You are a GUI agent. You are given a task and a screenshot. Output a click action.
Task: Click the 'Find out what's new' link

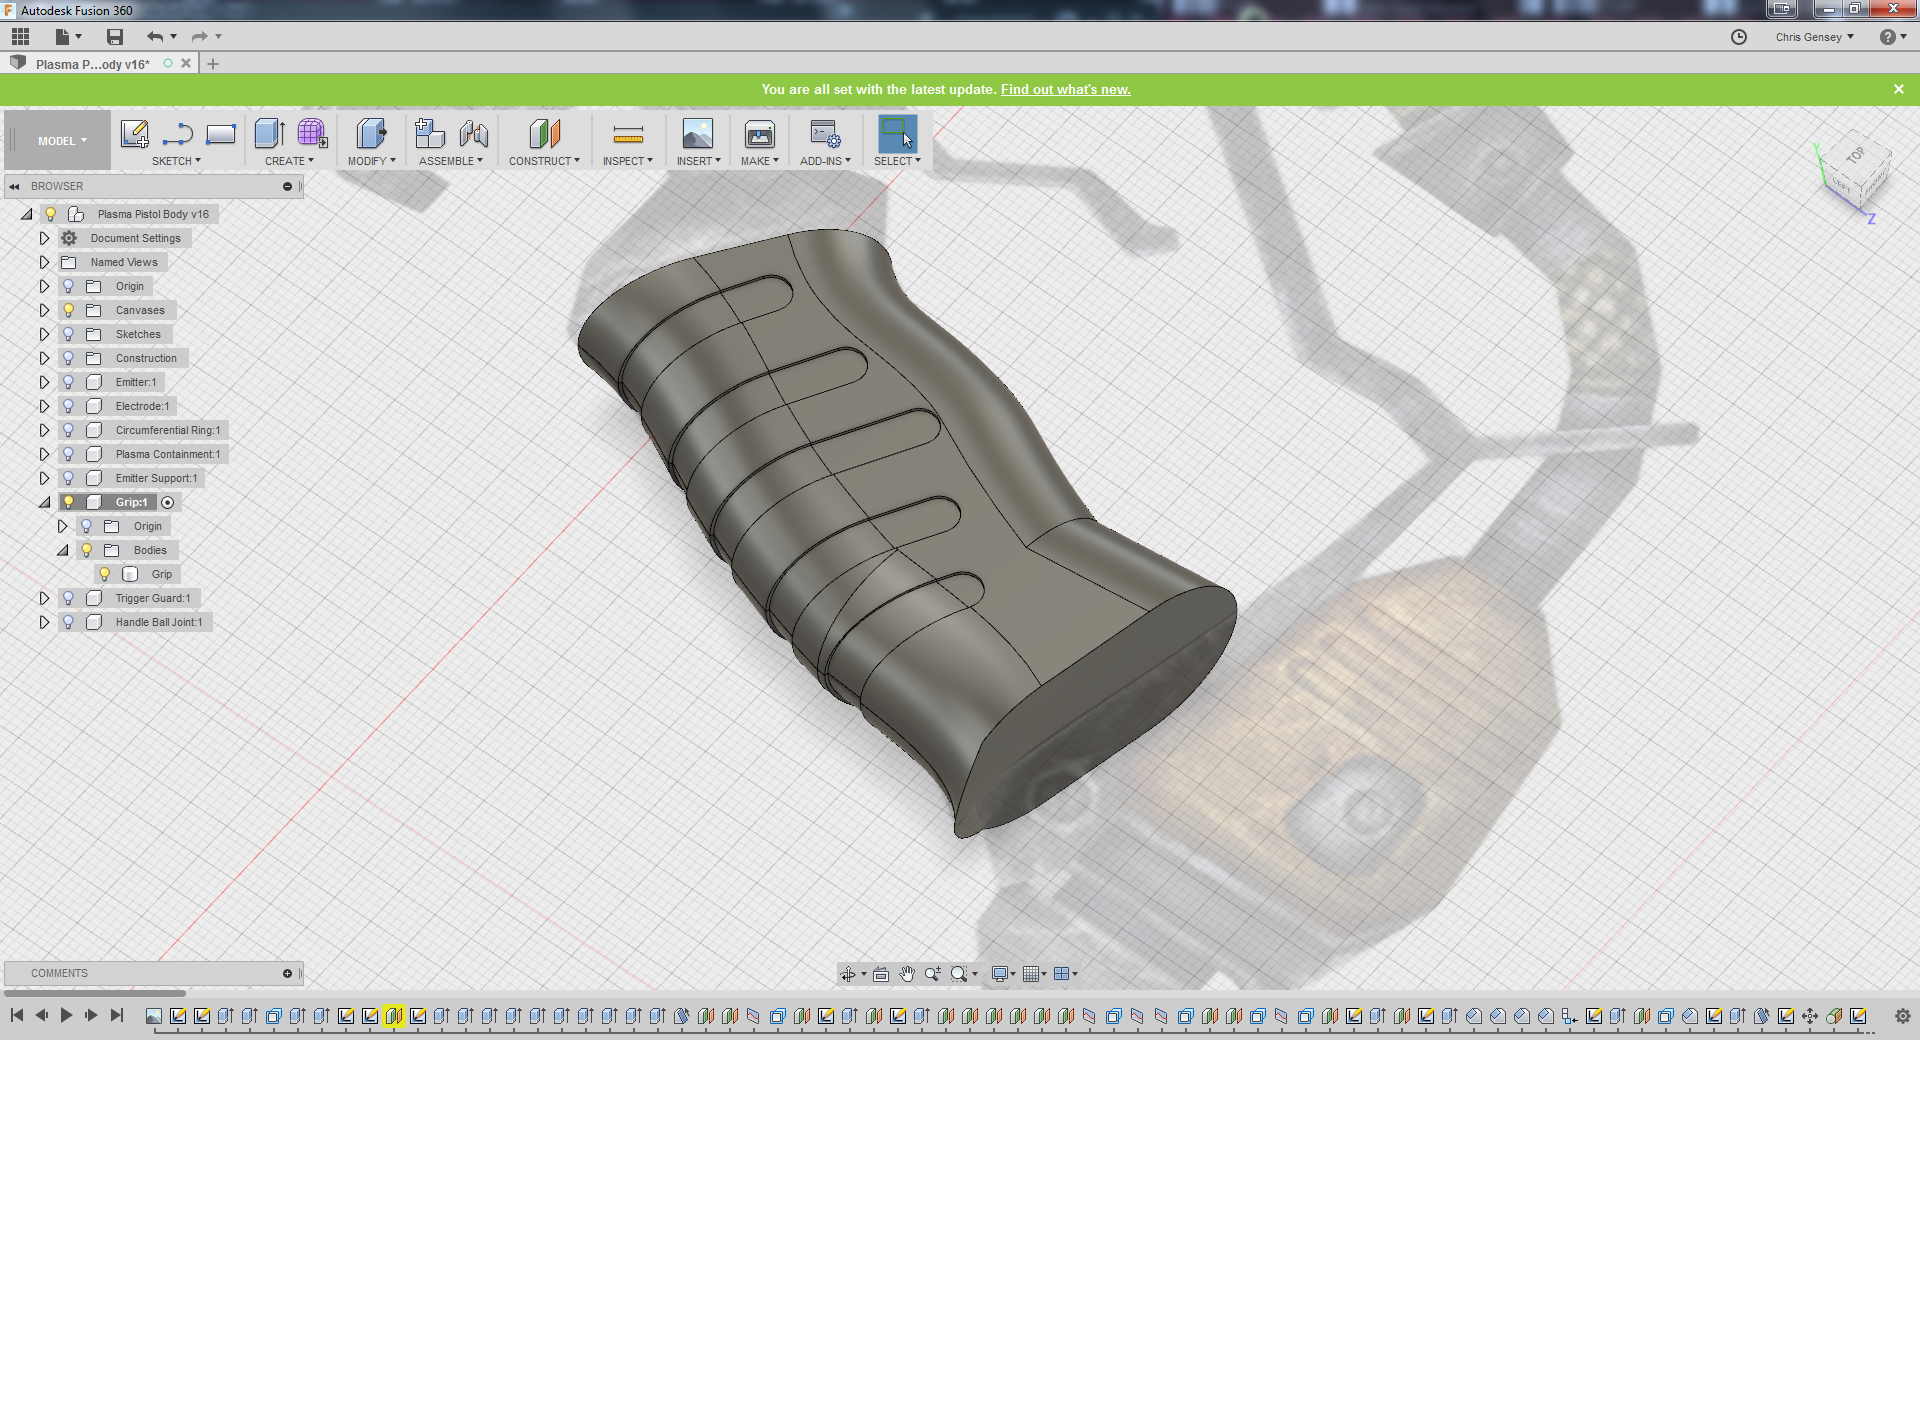[x=1065, y=89]
